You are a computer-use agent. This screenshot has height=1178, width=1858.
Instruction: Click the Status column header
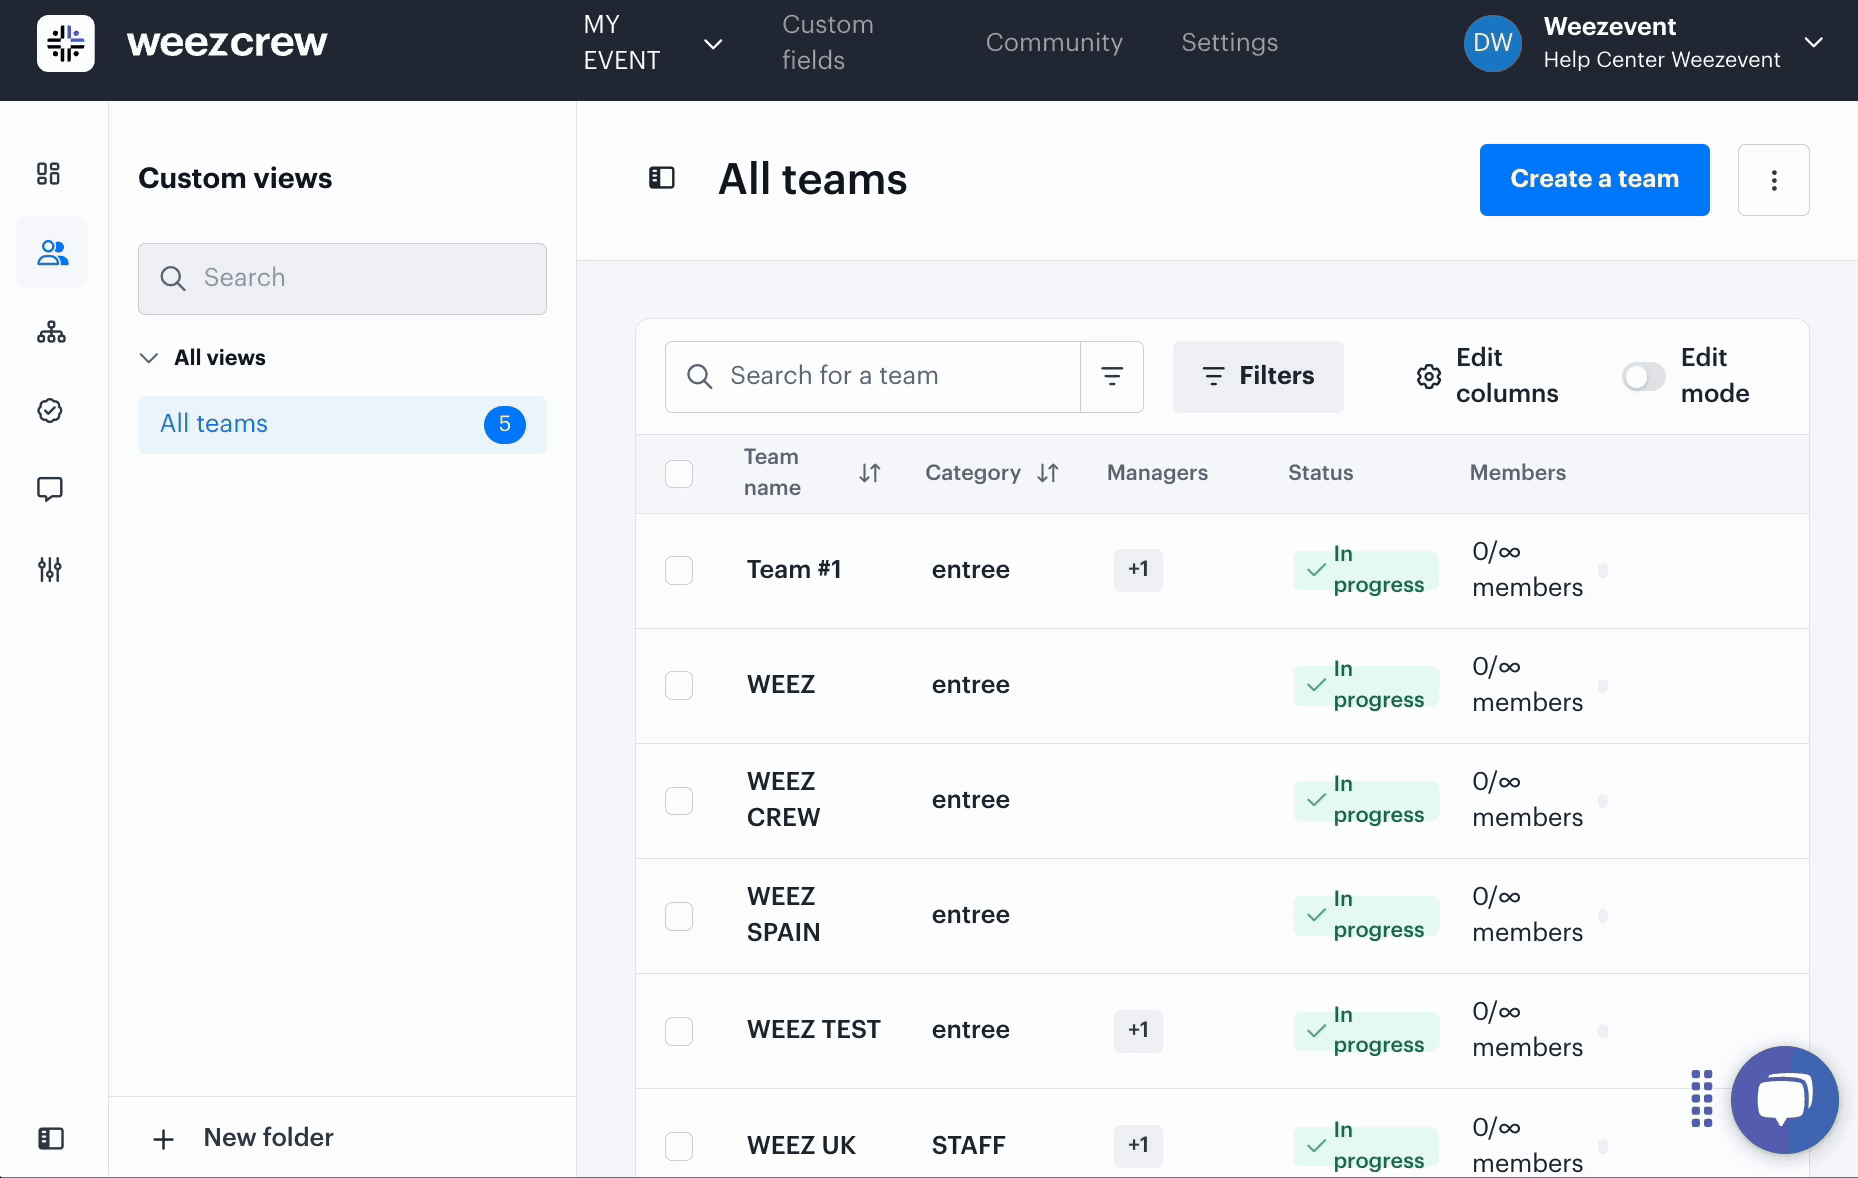pyautogui.click(x=1320, y=473)
